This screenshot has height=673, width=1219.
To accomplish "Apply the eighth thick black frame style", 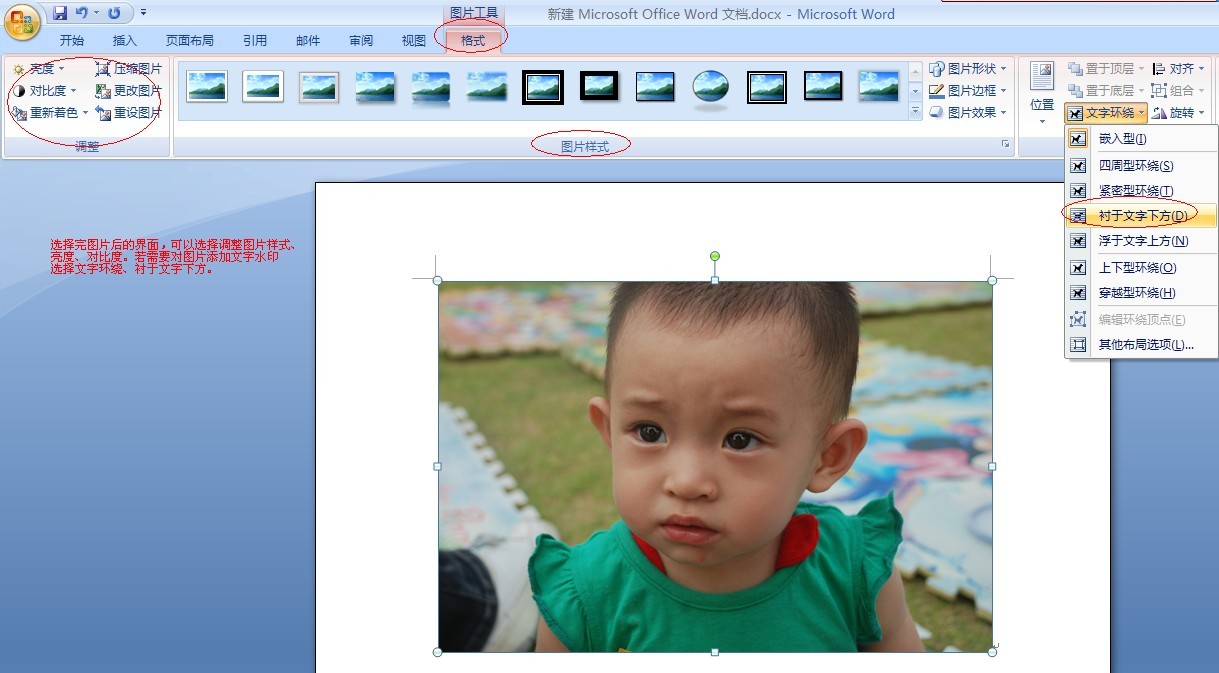I will [x=599, y=87].
